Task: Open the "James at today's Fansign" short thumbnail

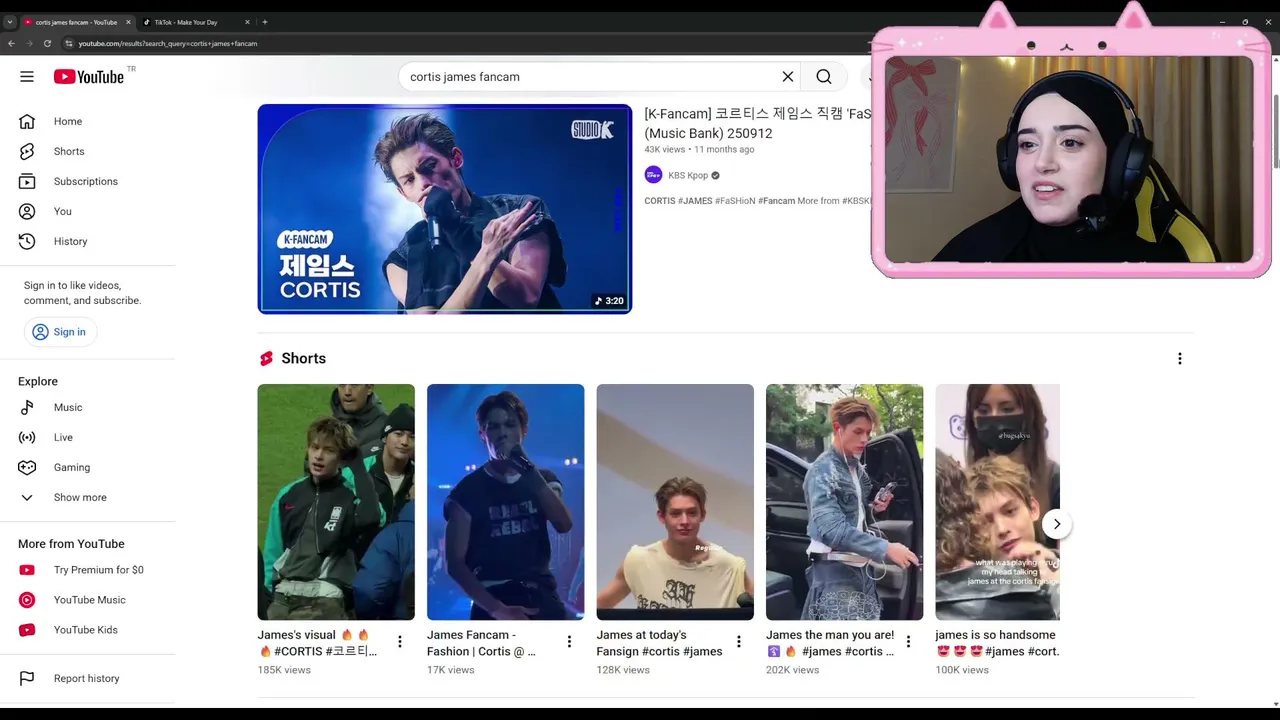Action: coord(675,502)
